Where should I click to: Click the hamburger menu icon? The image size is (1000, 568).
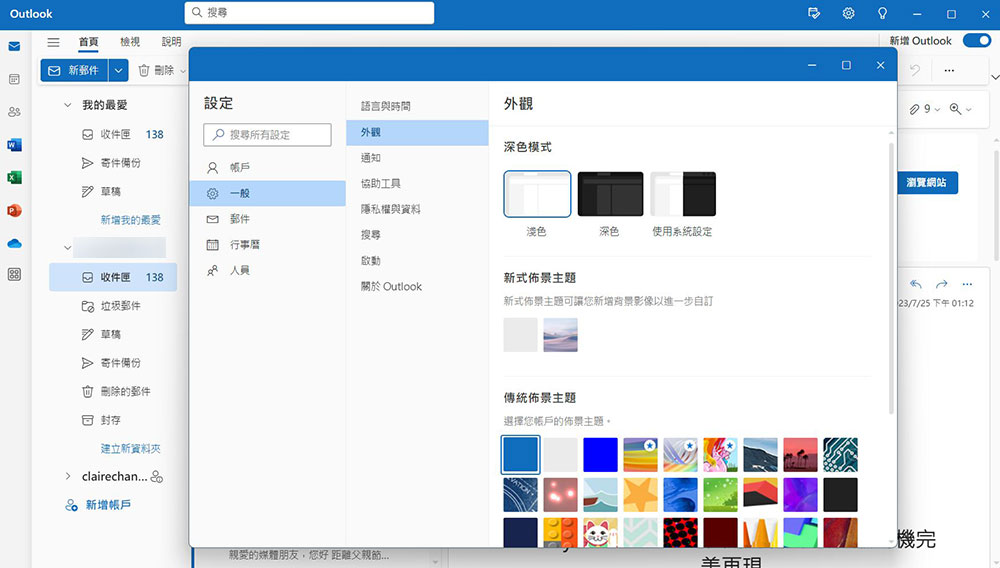coord(54,42)
